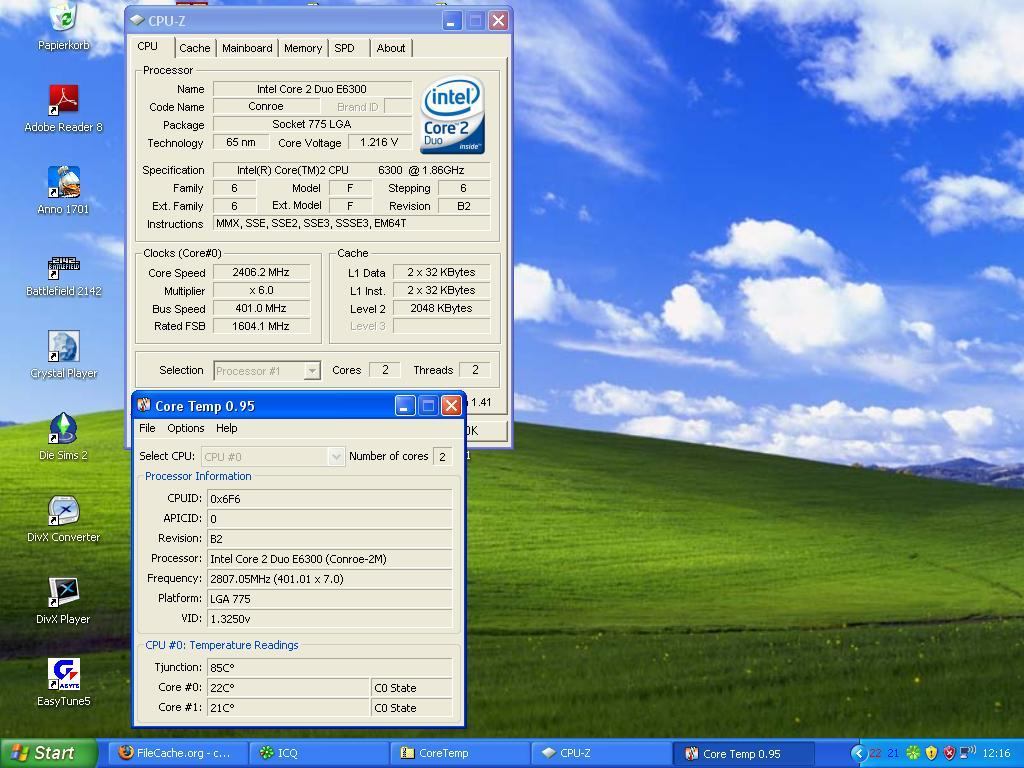This screenshot has width=1024, height=768.
Task: Select the EasyTune5 Gigabyte desktop icon
Action: (63, 675)
